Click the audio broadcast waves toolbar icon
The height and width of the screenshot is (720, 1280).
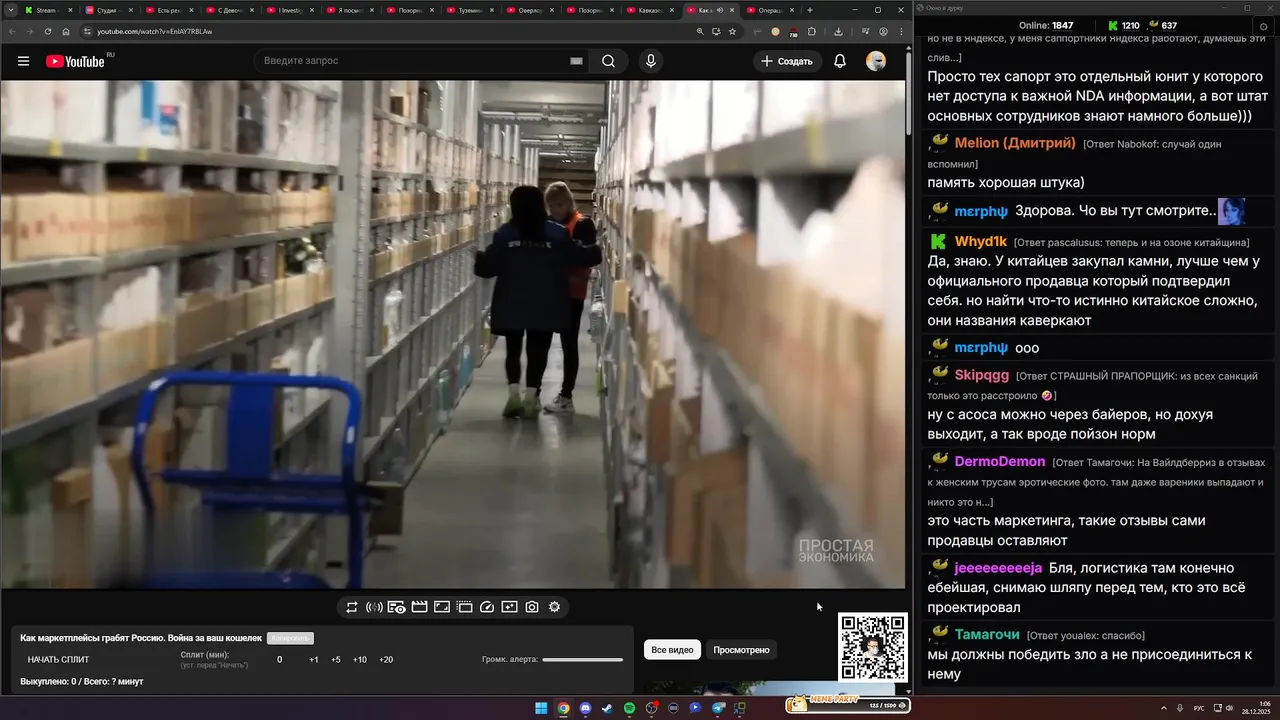pyautogui.click(x=374, y=607)
